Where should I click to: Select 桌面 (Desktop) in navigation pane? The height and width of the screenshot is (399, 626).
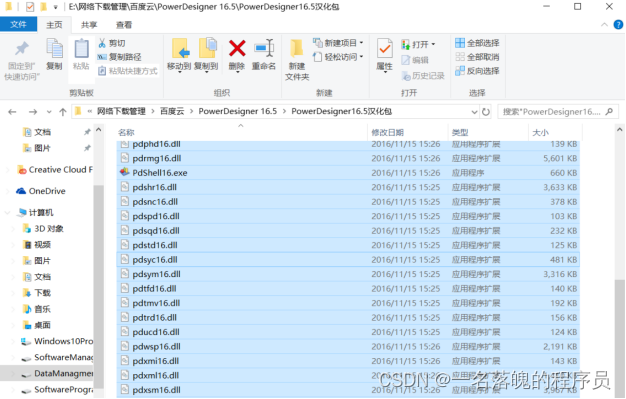click(x=37, y=325)
